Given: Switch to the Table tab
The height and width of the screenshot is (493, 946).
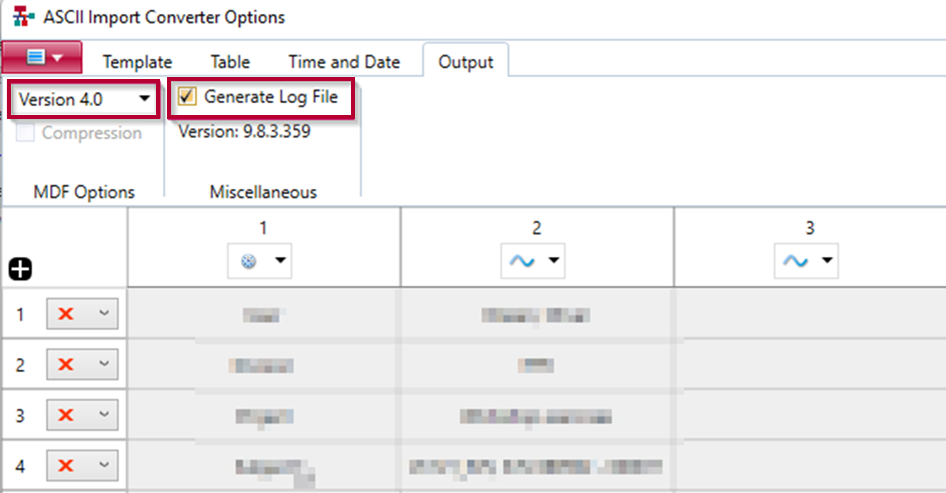Looking at the screenshot, I should tap(230, 62).
